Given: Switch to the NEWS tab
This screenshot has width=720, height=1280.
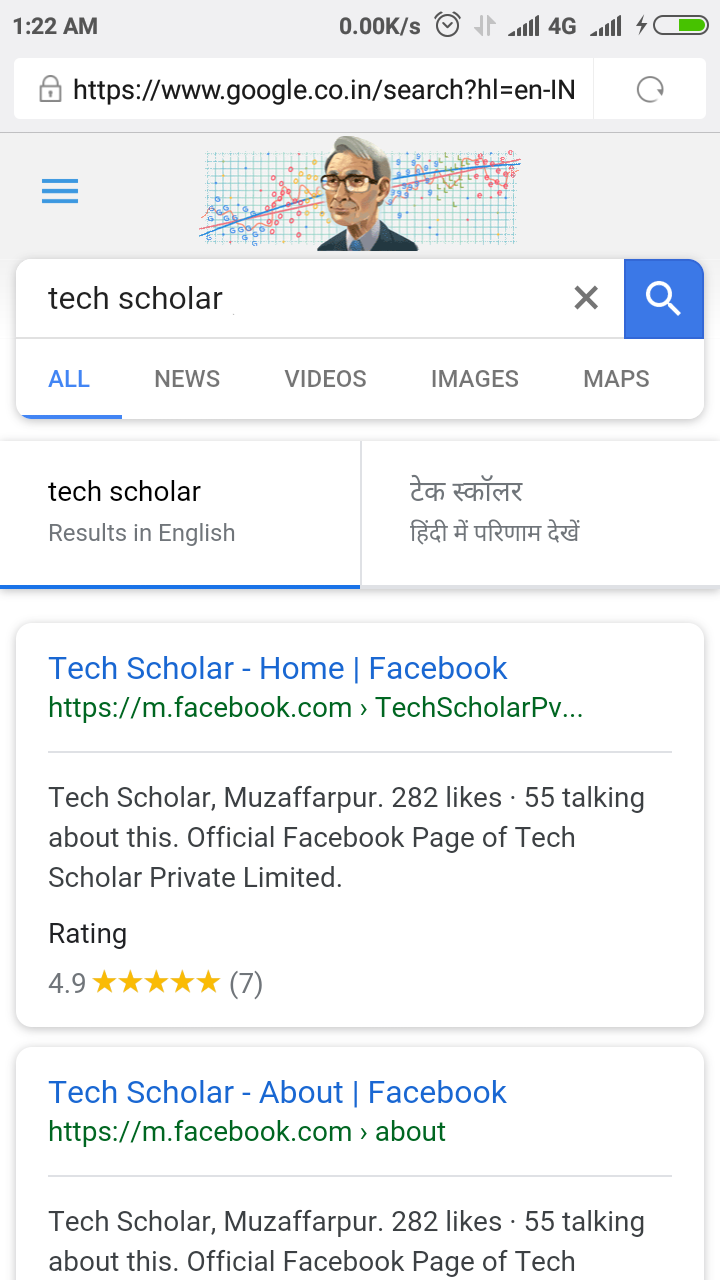Looking at the screenshot, I should (x=187, y=379).
